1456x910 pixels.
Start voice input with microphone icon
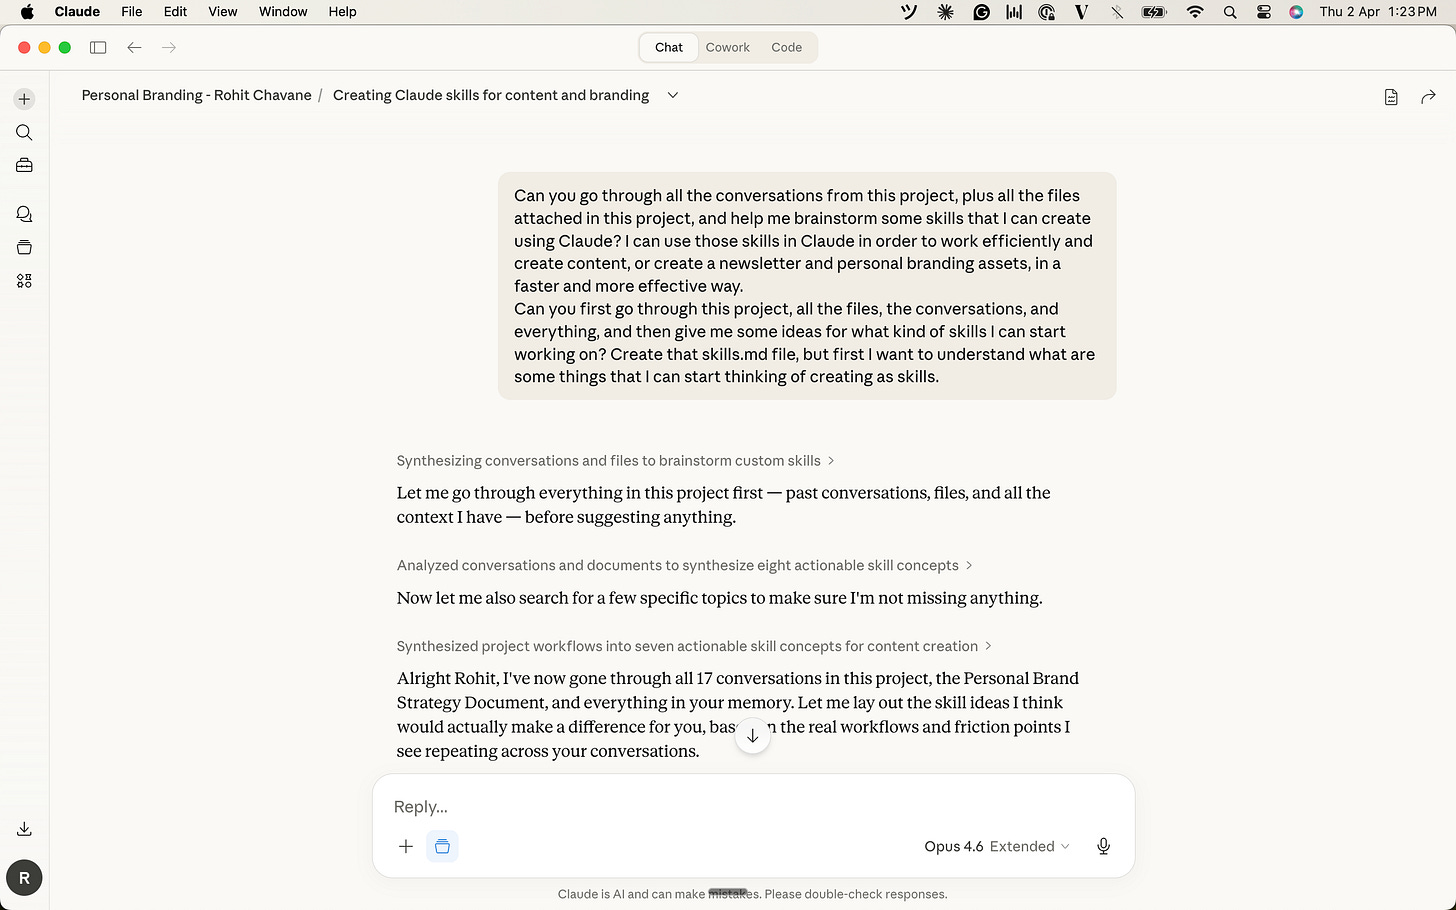tap(1103, 846)
